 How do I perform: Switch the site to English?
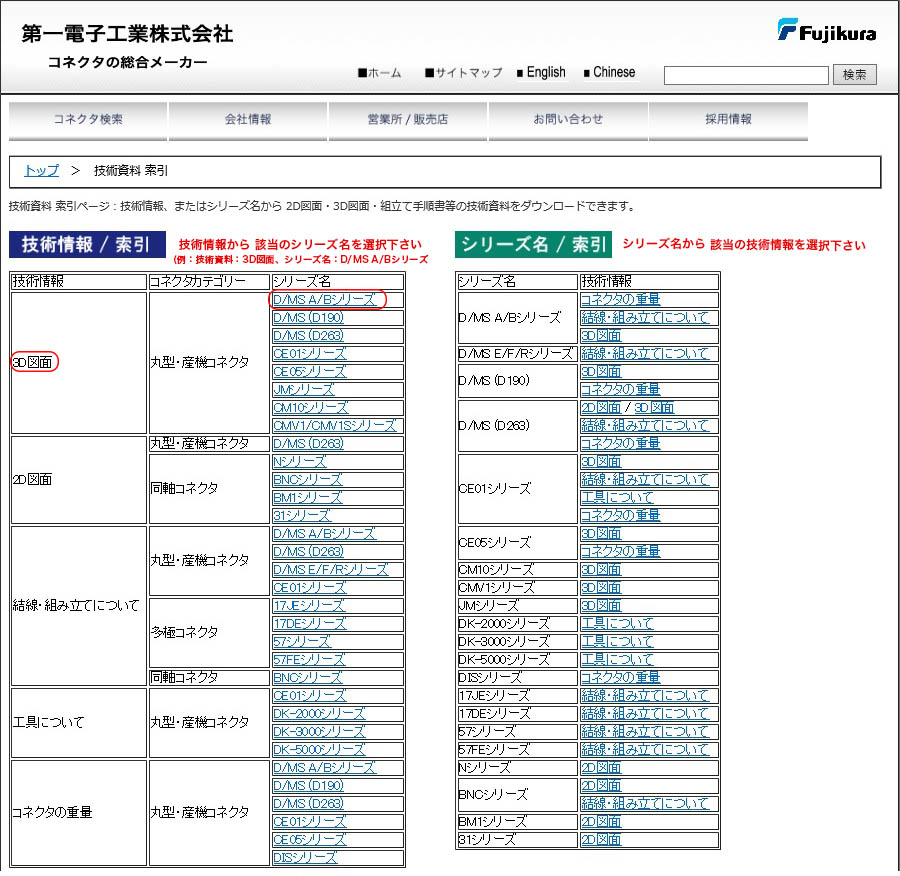[541, 72]
